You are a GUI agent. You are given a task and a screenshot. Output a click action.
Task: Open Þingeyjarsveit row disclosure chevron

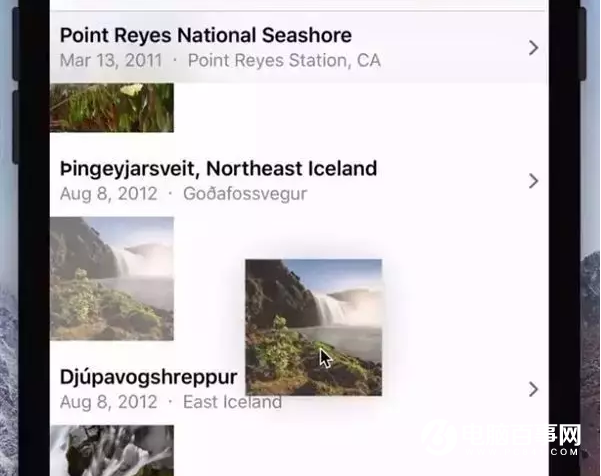coord(533,180)
